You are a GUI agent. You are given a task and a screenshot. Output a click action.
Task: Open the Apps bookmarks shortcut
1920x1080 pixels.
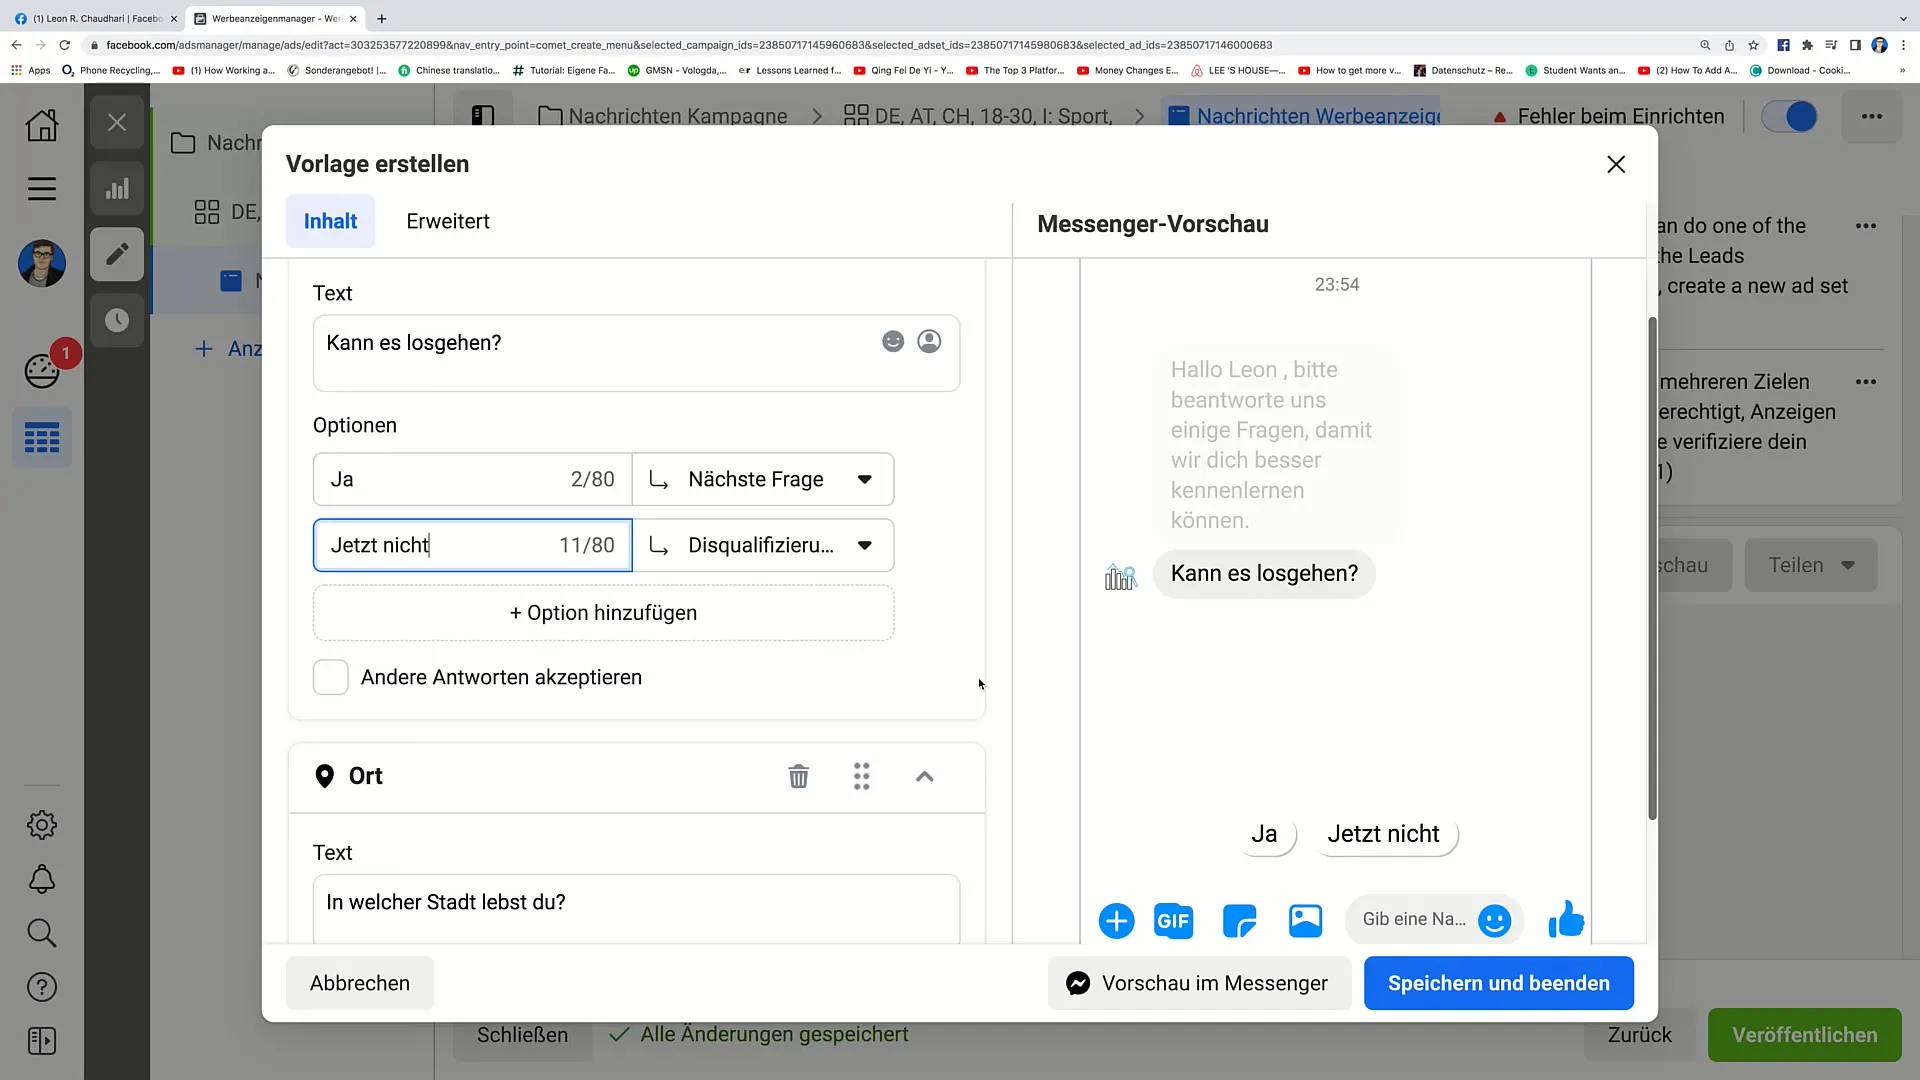30,70
